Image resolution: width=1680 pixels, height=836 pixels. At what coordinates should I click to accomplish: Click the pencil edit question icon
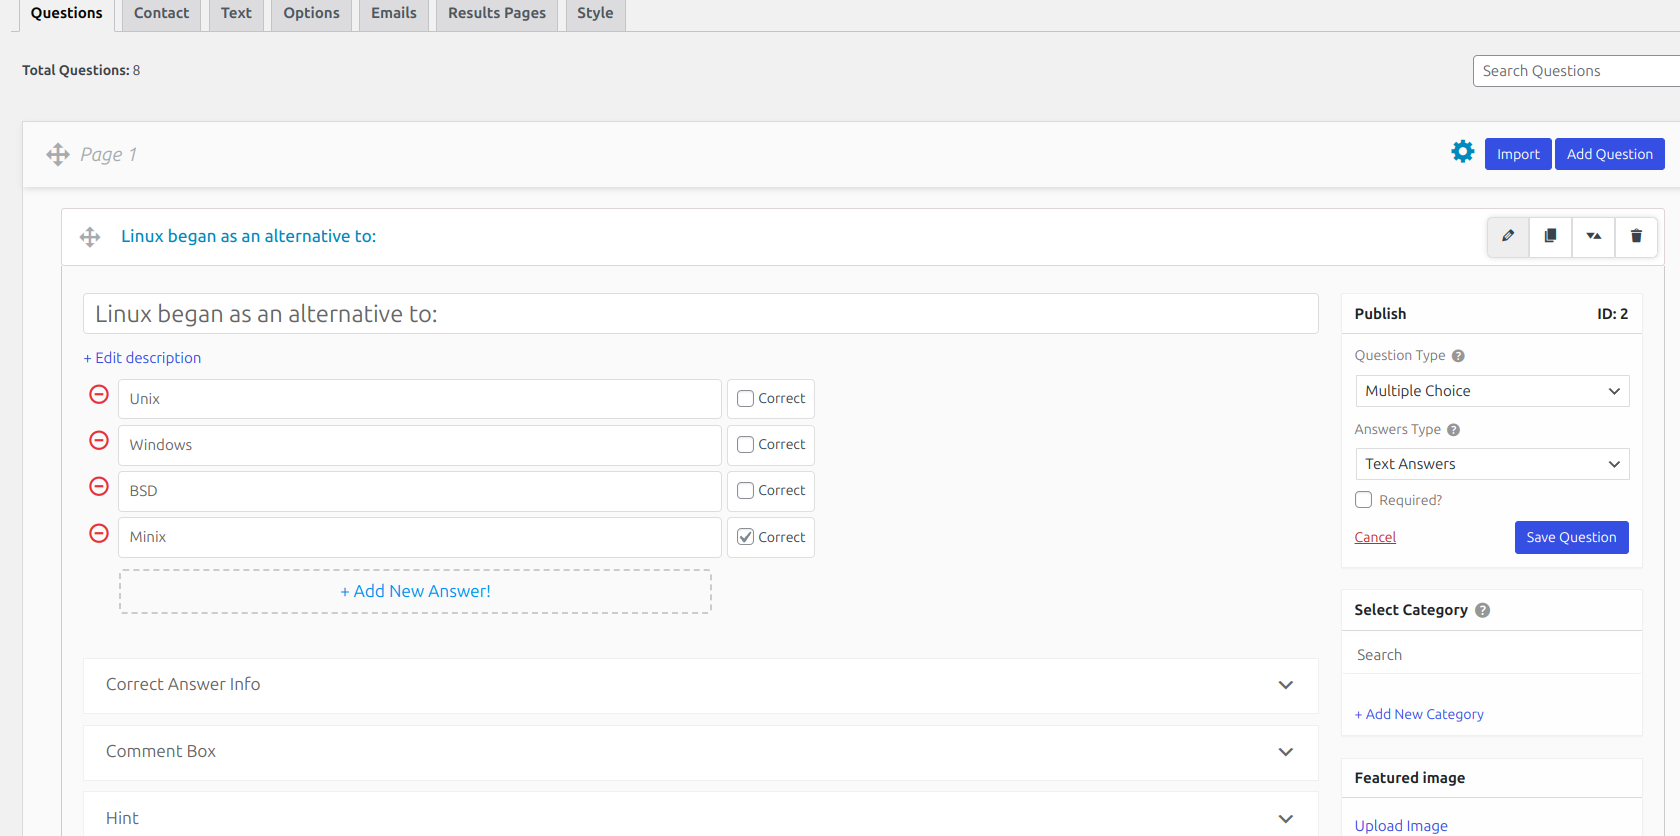pyautogui.click(x=1507, y=237)
